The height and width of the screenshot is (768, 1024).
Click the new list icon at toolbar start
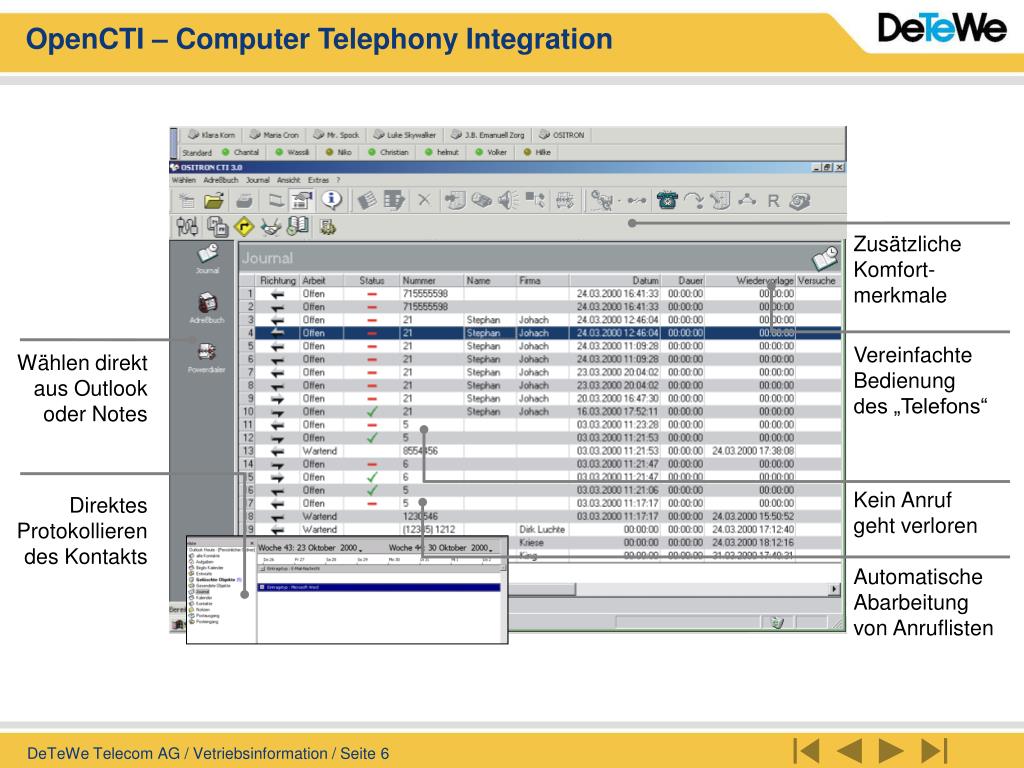point(187,201)
